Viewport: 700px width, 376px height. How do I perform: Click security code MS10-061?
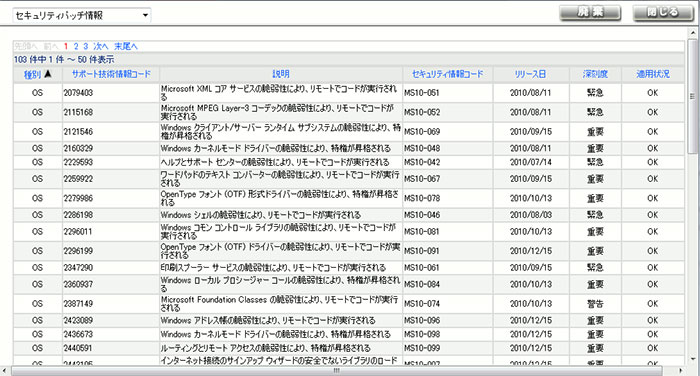tap(422, 267)
